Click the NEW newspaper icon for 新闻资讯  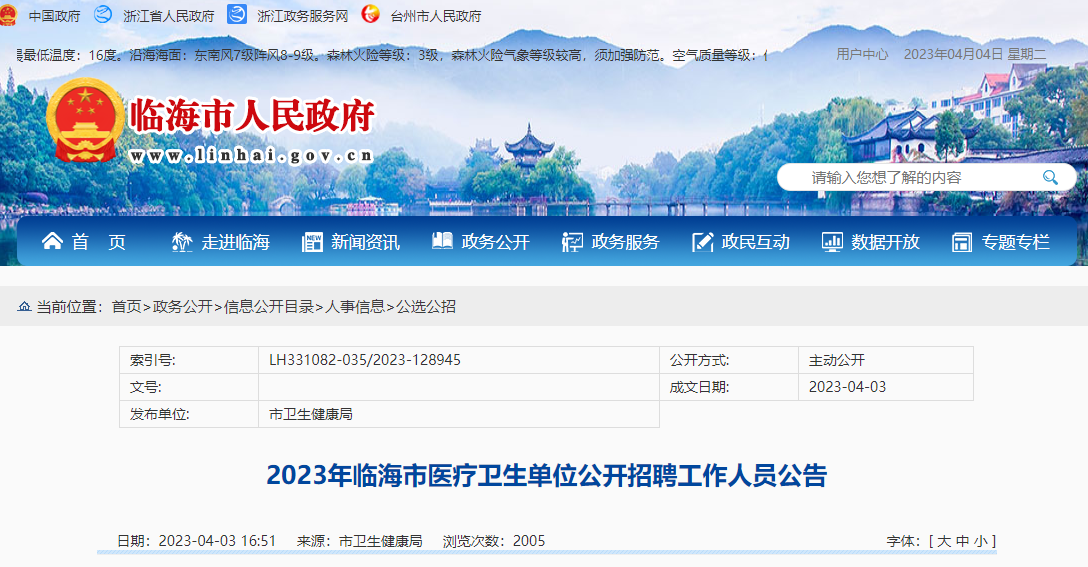[312, 242]
